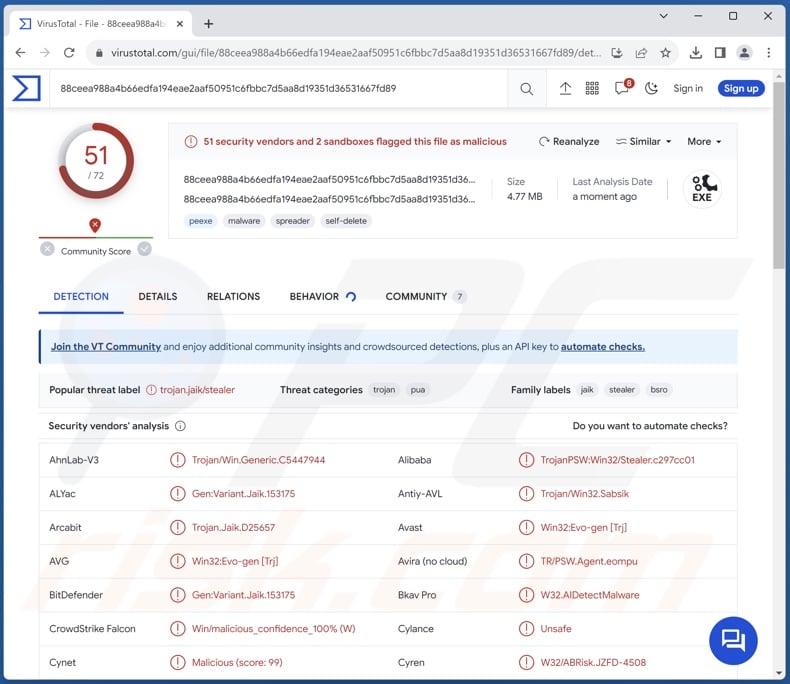Click the scrollbar down arrow

(x=779, y=673)
